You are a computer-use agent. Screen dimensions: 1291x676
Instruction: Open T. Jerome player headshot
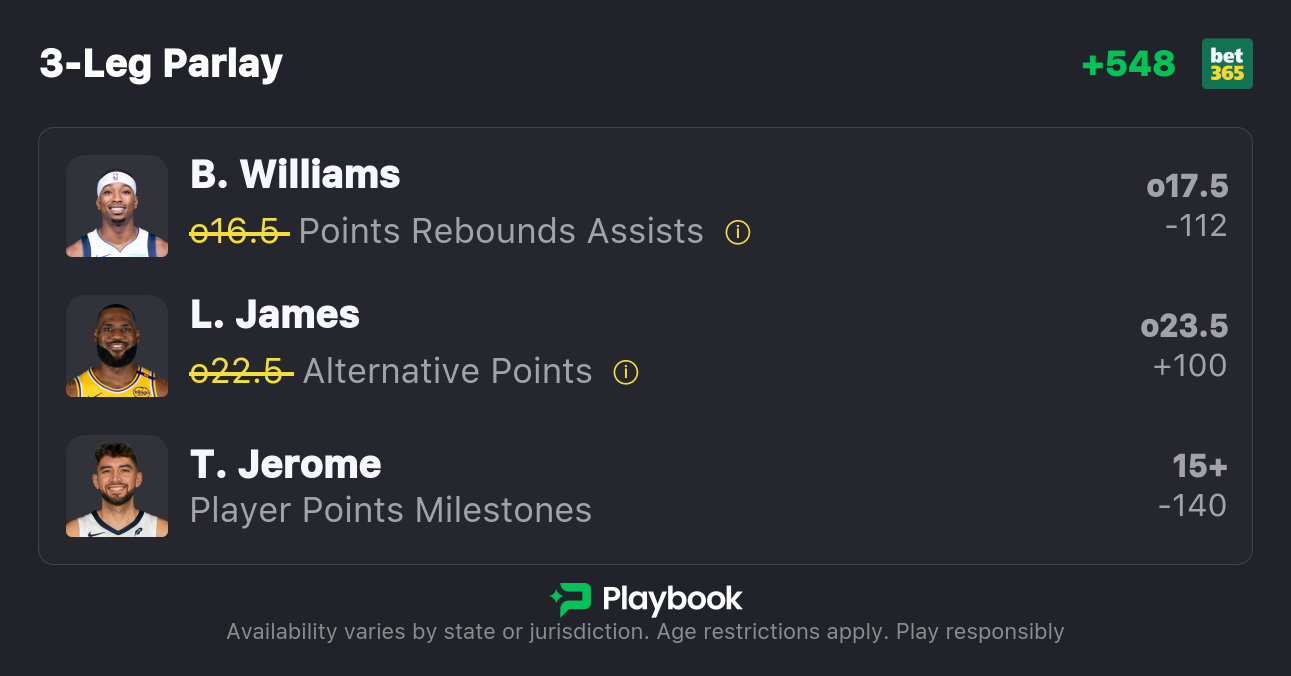117,486
